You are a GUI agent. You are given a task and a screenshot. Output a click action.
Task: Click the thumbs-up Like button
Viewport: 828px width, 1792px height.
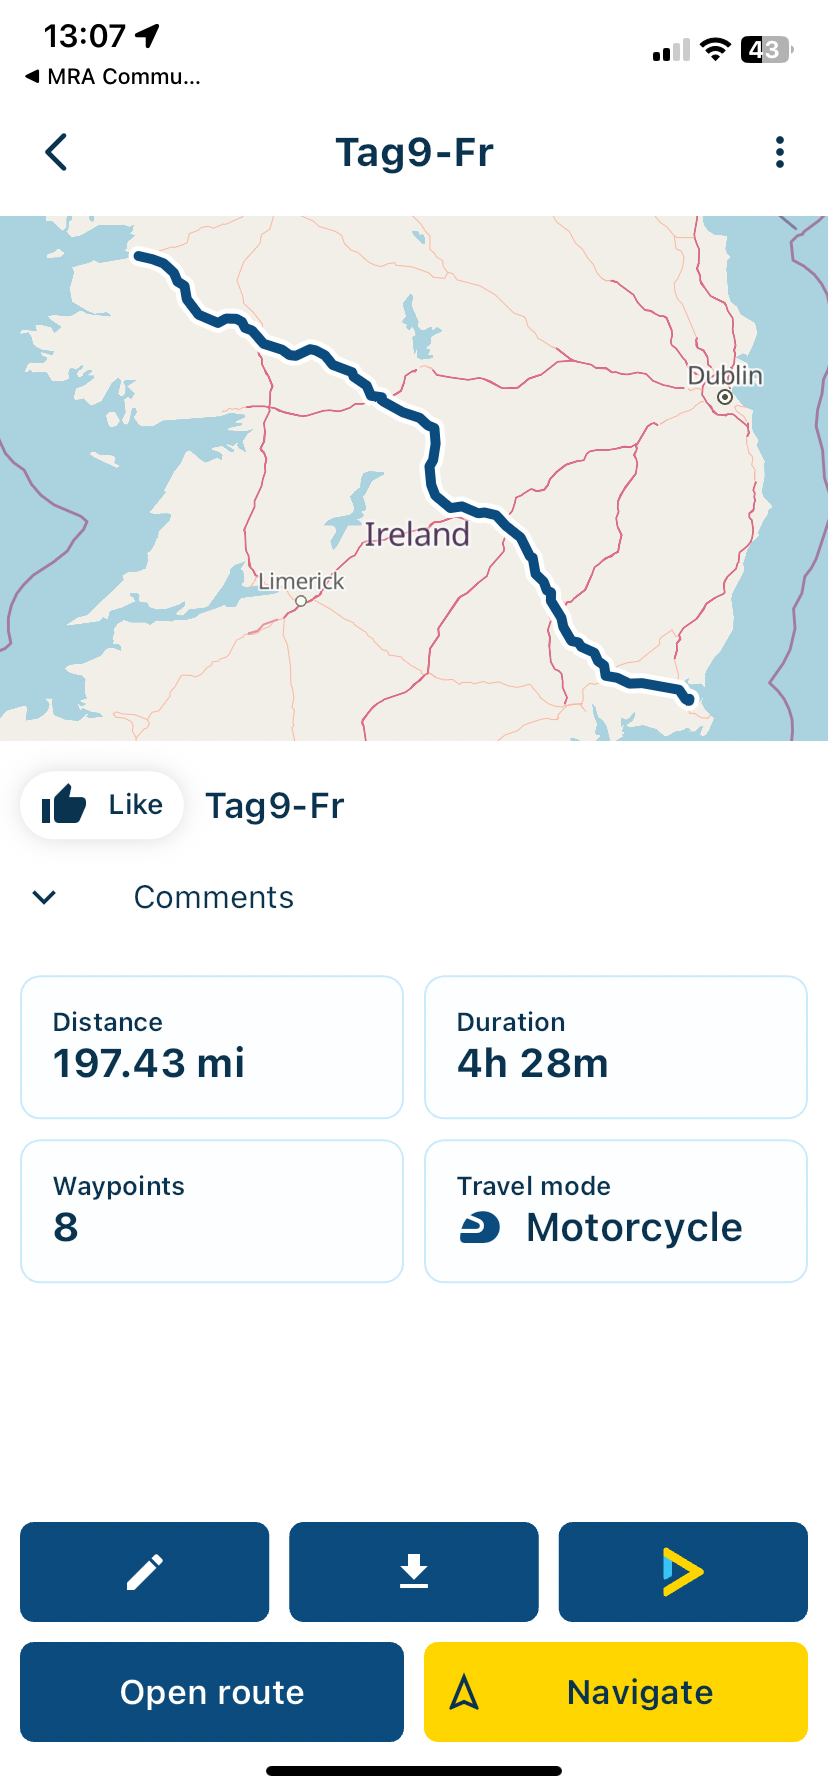coord(102,805)
